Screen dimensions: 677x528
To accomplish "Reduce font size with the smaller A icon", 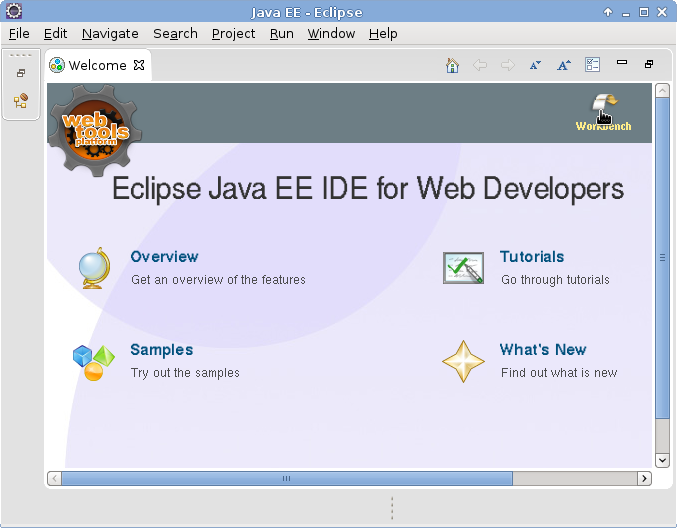I will pyautogui.click(x=535, y=65).
